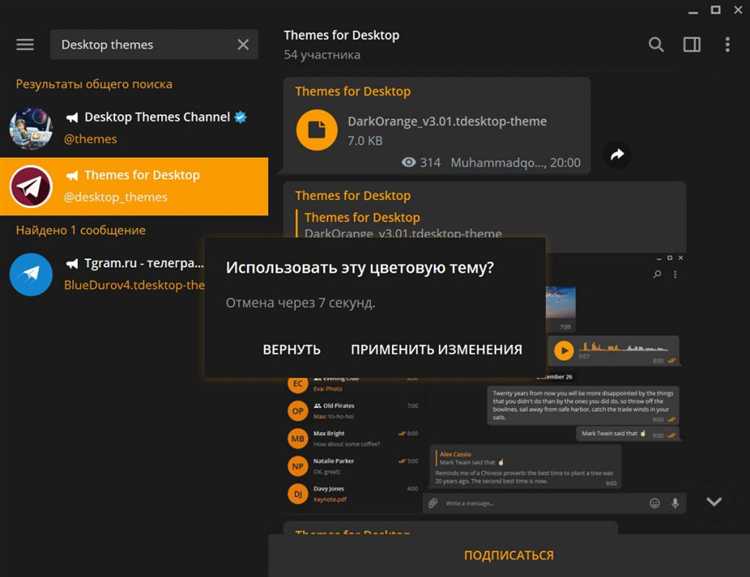750x577 pixels.
Task: Click the OP Old Pirates avatar in preview
Action: pos(298,411)
